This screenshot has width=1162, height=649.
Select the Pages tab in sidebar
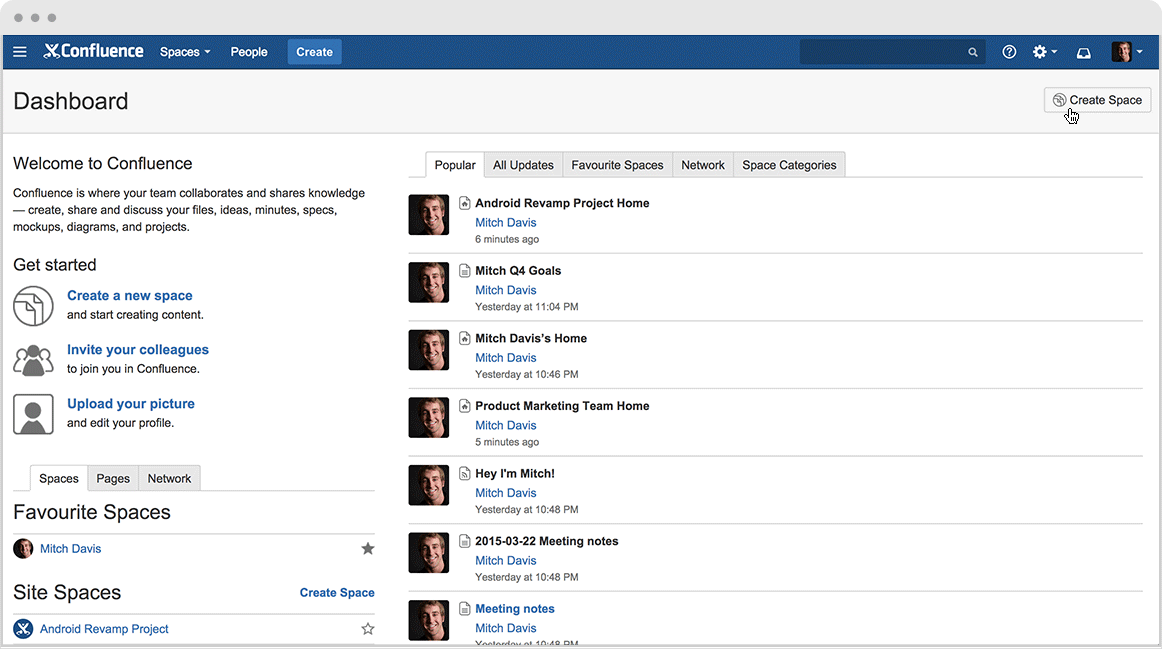[113, 479]
